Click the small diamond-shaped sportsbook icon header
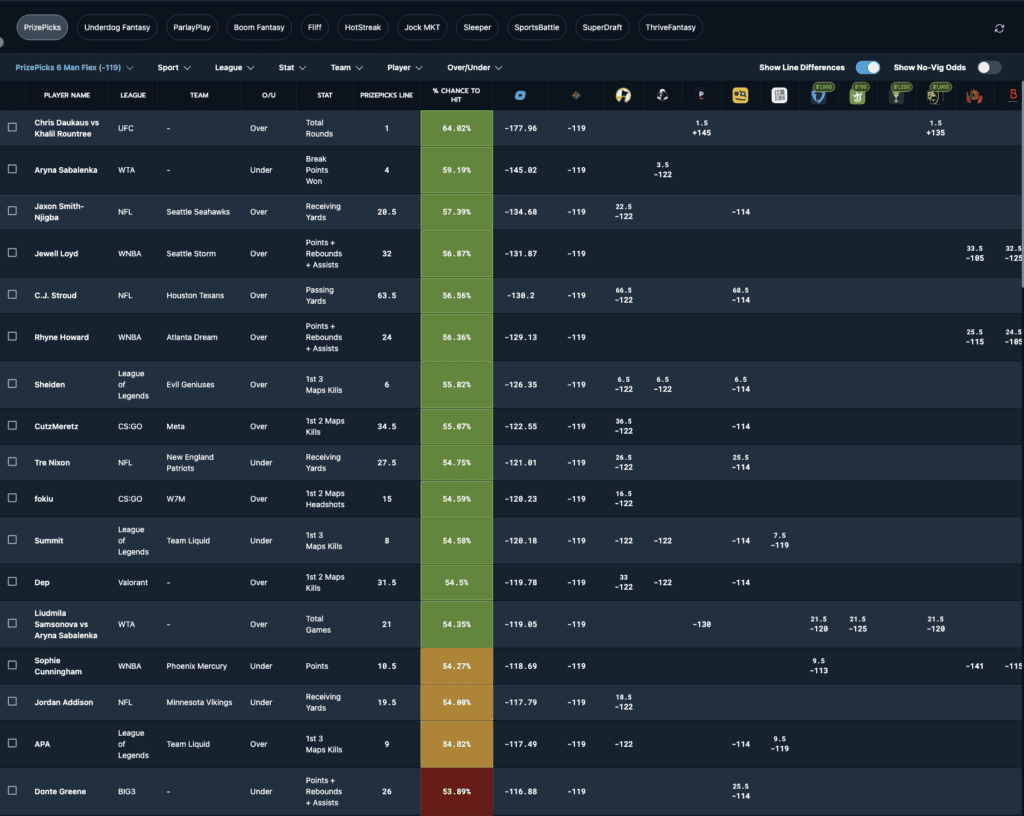 (x=576, y=95)
